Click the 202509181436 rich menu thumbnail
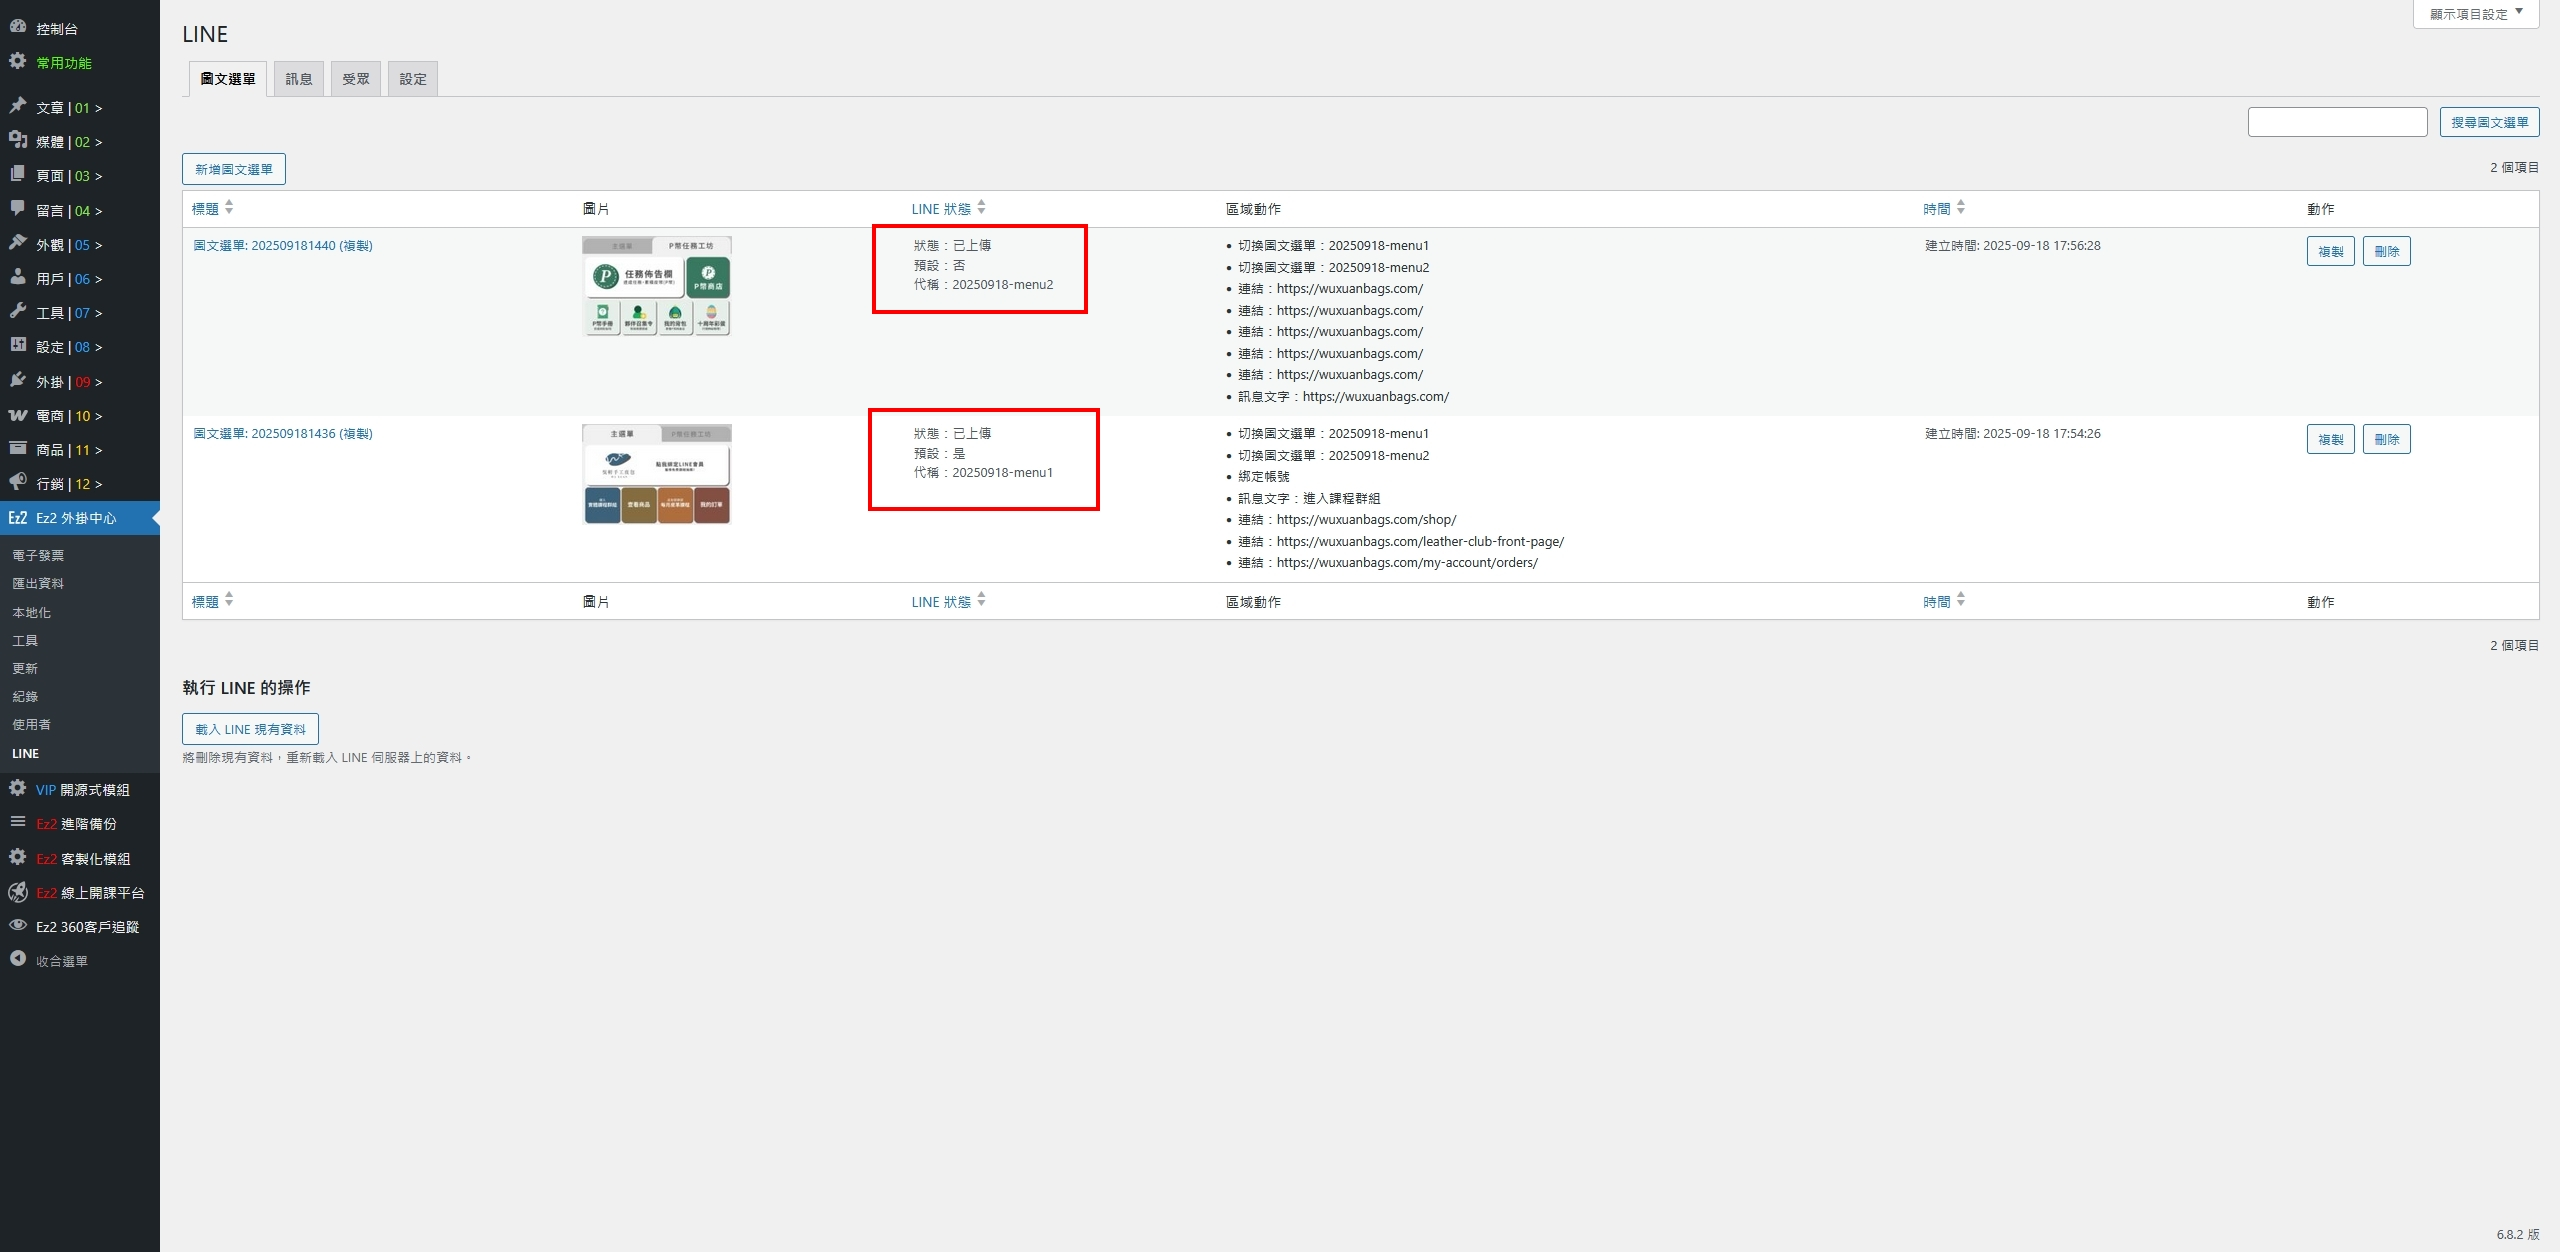This screenshot has height=1252, width=2560. tap(657, 474)
